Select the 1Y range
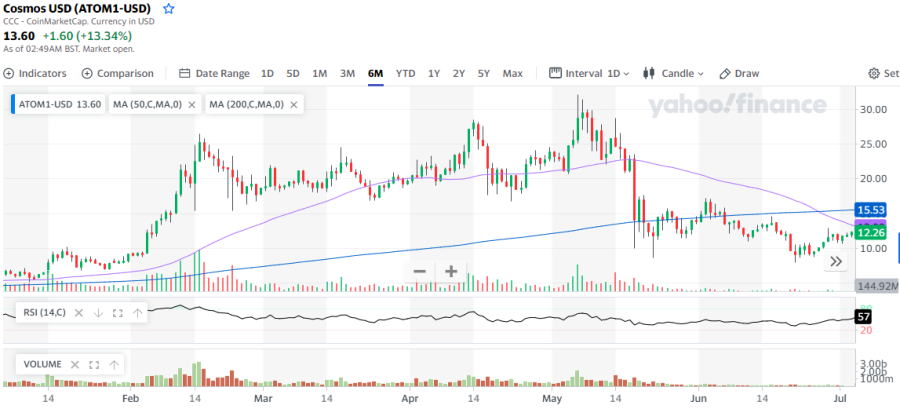Image resolution: width=900 pixels, height=409 pixels. tap(434, 73)
